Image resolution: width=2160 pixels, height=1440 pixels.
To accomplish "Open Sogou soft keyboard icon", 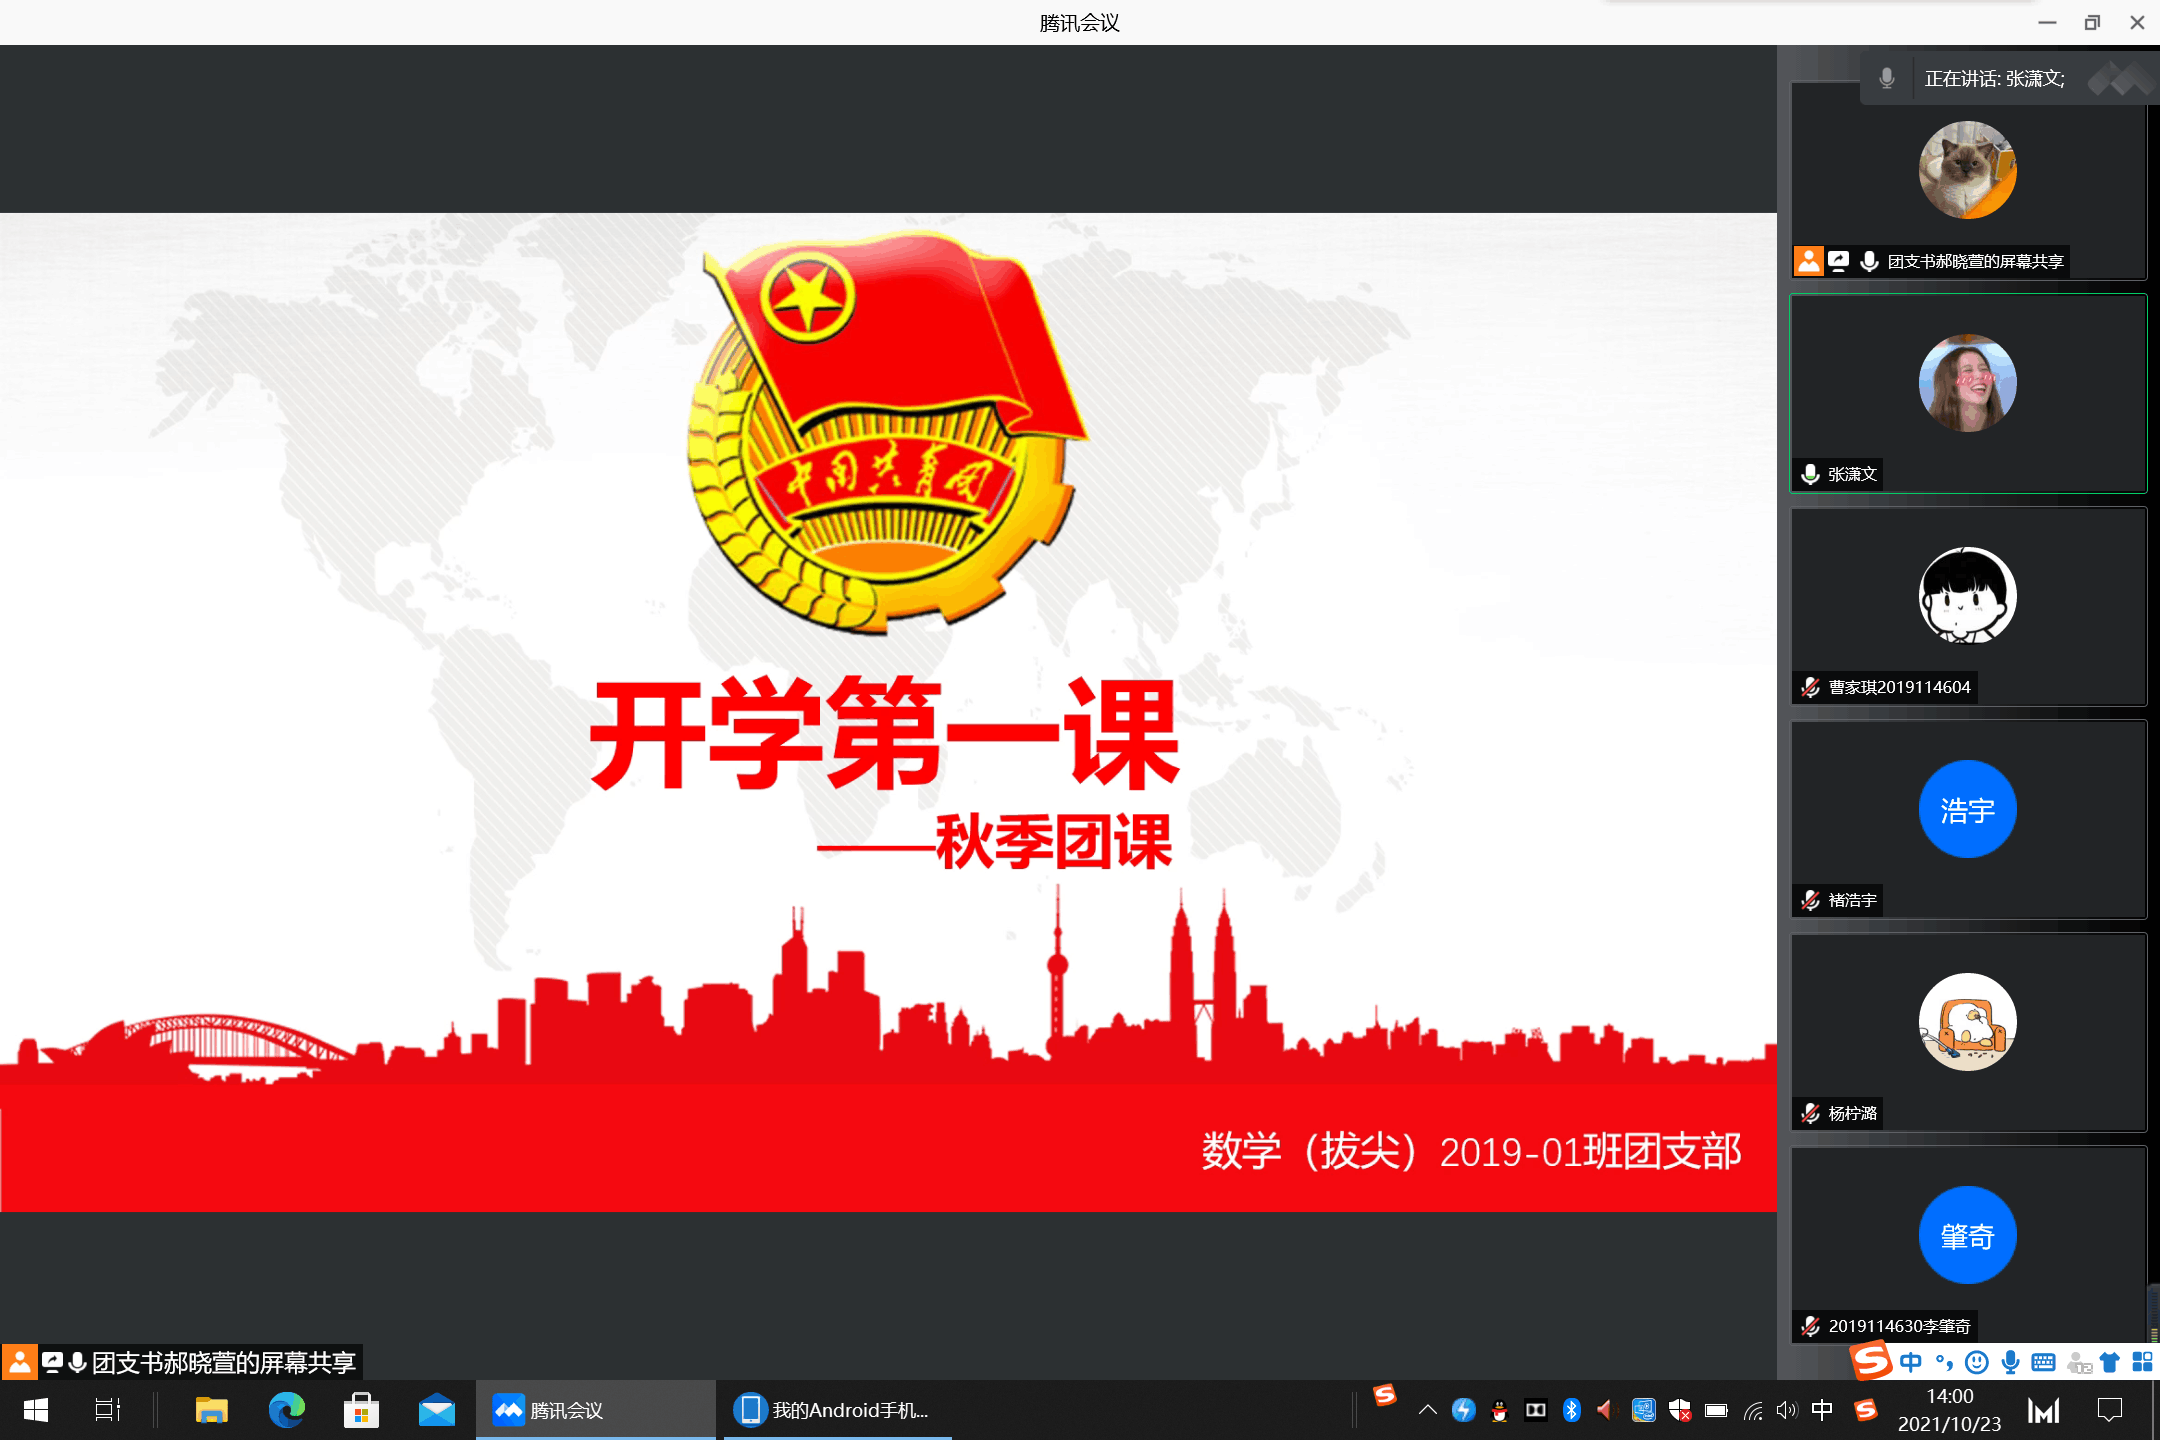I will [x=2044, y=1362].
